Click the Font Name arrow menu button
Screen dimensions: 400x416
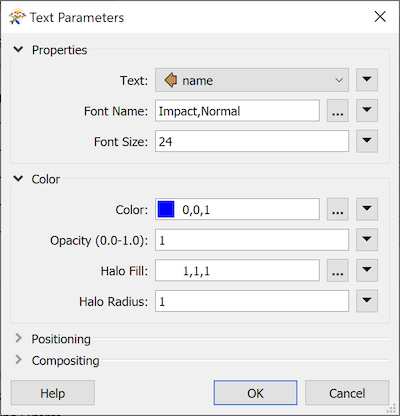[367, 111]
